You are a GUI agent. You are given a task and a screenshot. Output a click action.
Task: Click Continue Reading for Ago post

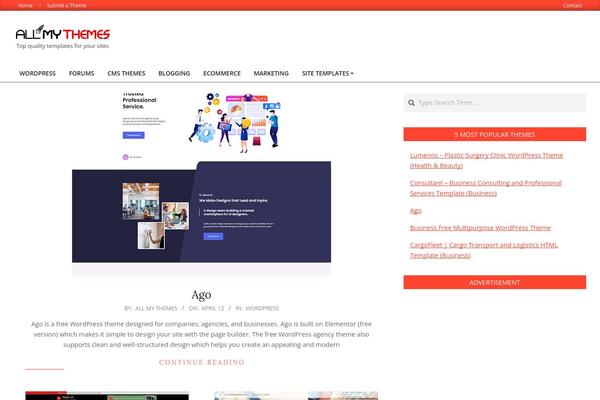[x=202, y=362]
